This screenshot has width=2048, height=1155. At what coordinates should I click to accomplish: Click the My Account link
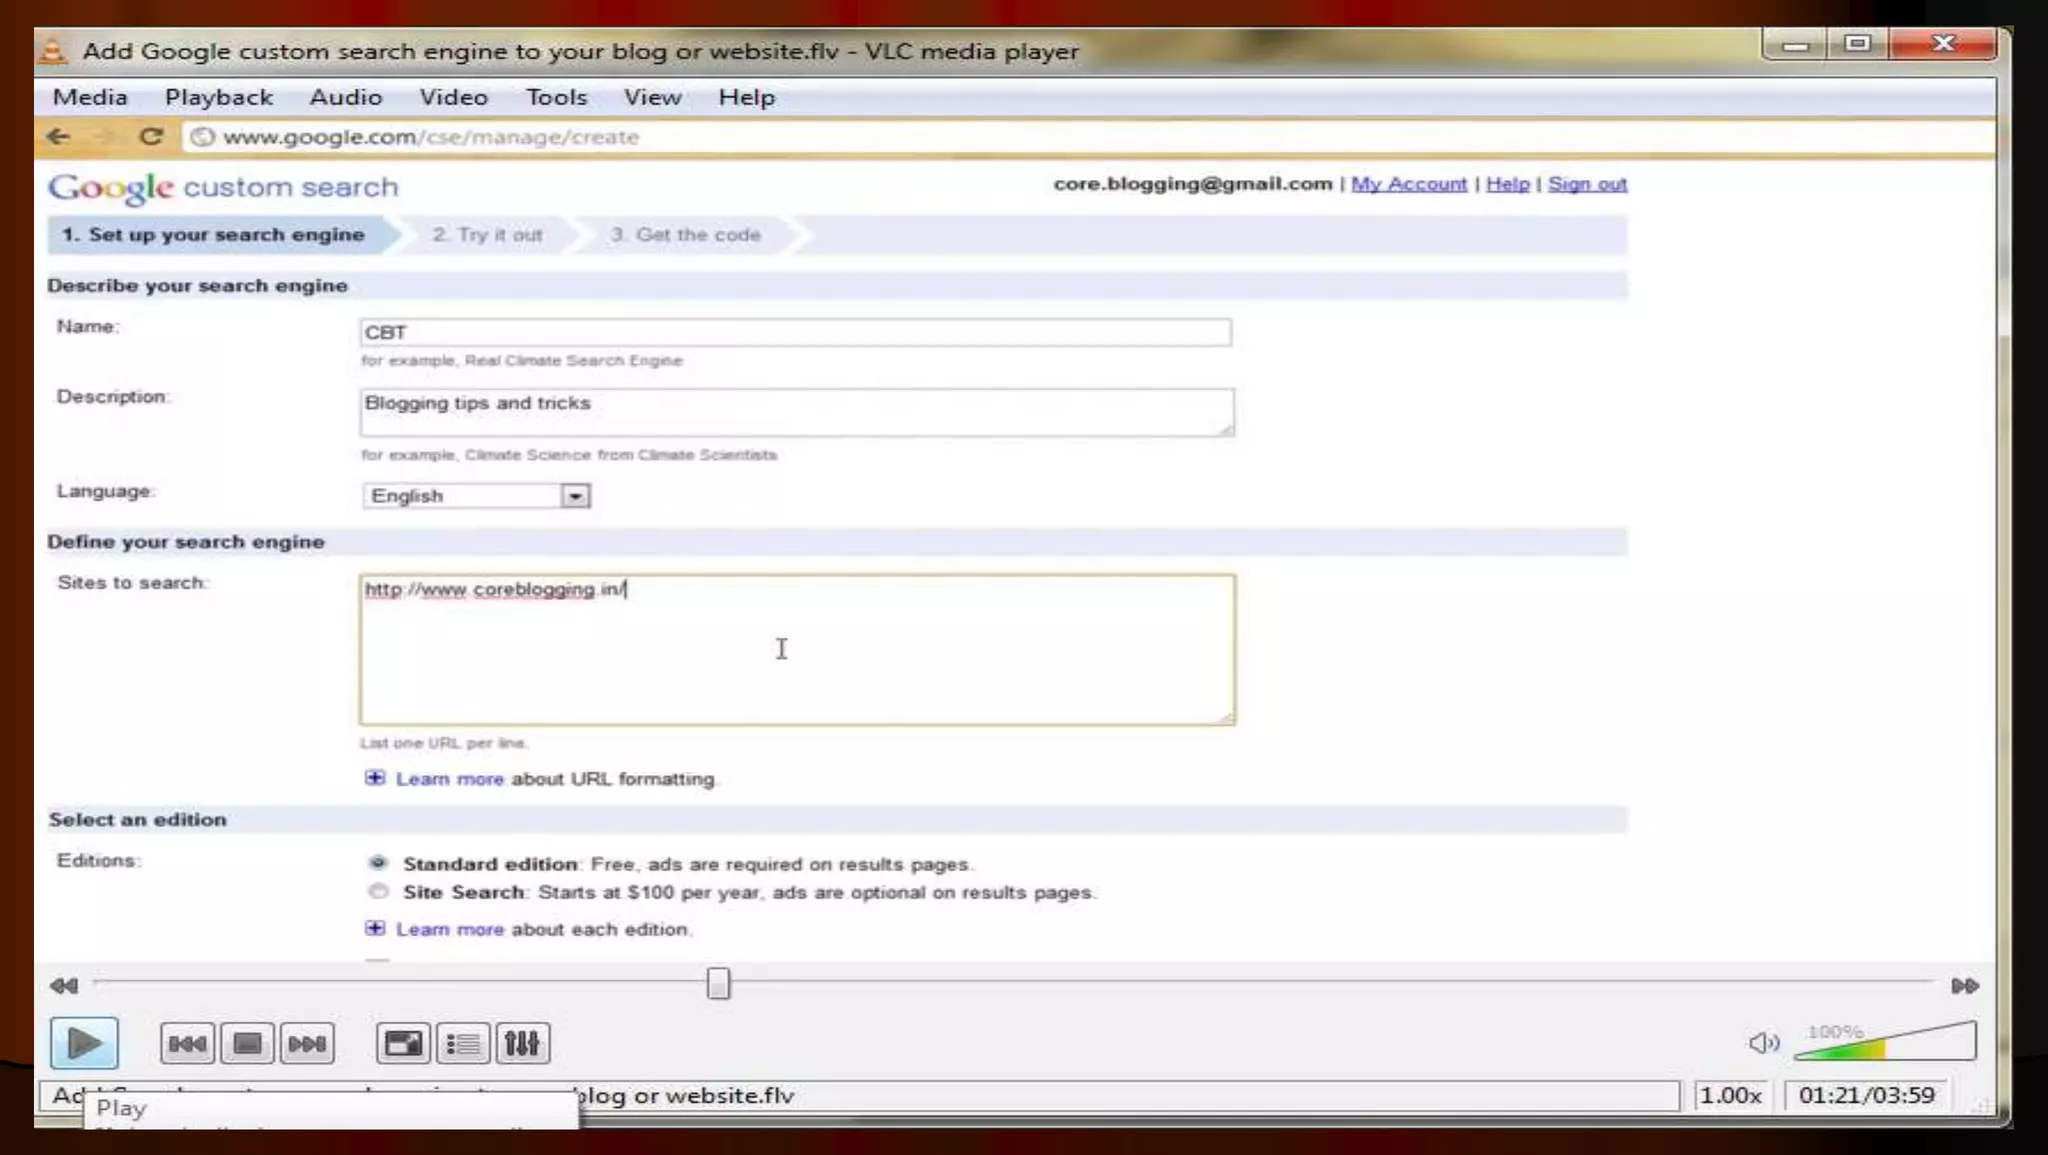(x=1408, y=184)
